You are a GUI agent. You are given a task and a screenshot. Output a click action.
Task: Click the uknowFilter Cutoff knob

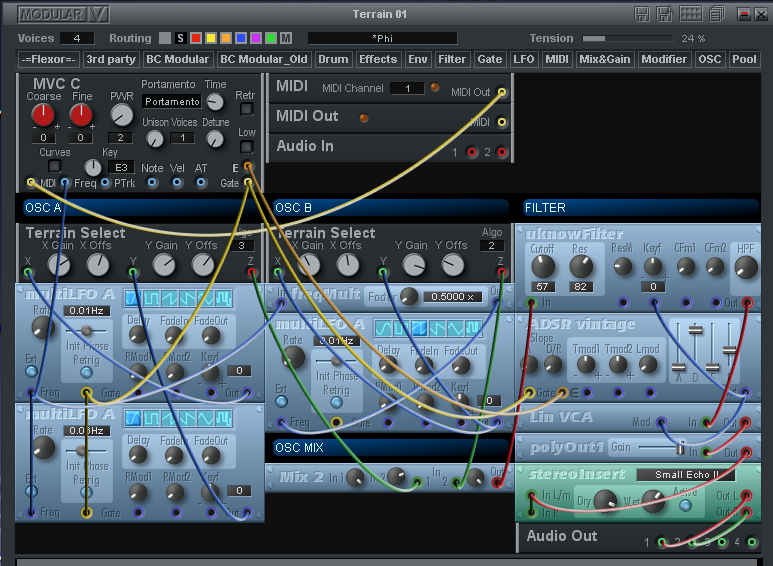(543, 266)
